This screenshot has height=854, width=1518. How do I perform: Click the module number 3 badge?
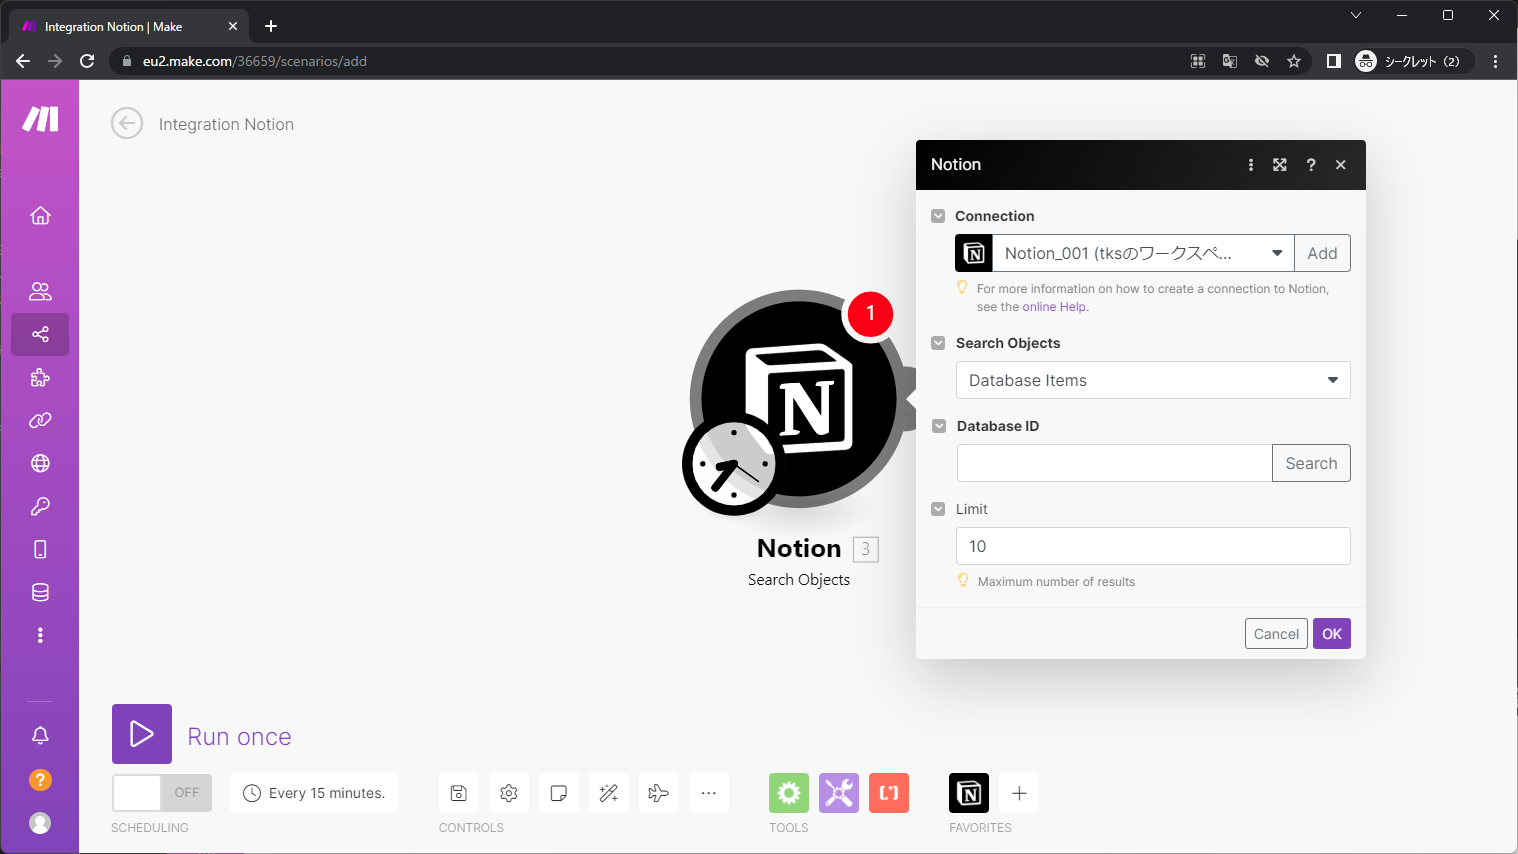pos(866,549)
